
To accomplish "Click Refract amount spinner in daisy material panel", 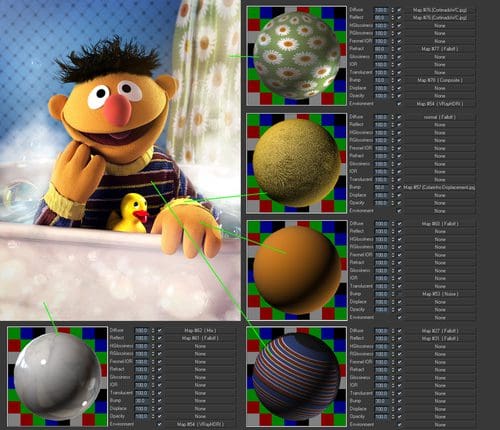I will point(392,49).
